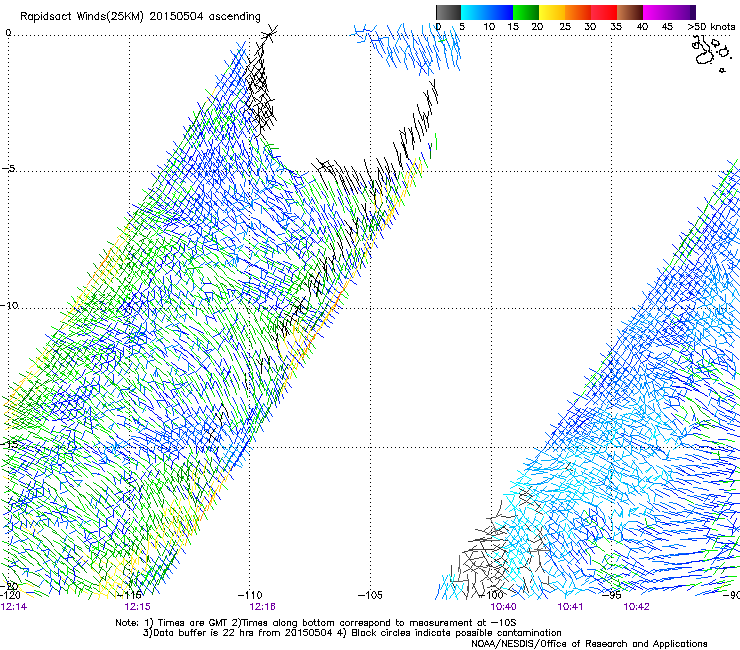The image size is (740, 650).
Task: Click the longitude axis label '-115'
Action: [x=130, y=595]
